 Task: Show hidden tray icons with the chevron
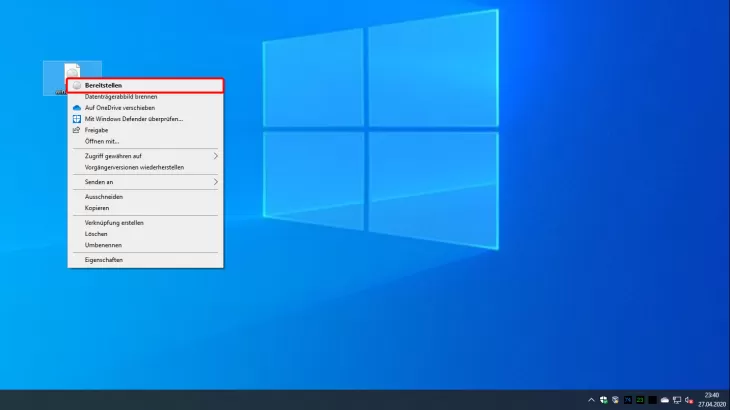click(591, 400)
